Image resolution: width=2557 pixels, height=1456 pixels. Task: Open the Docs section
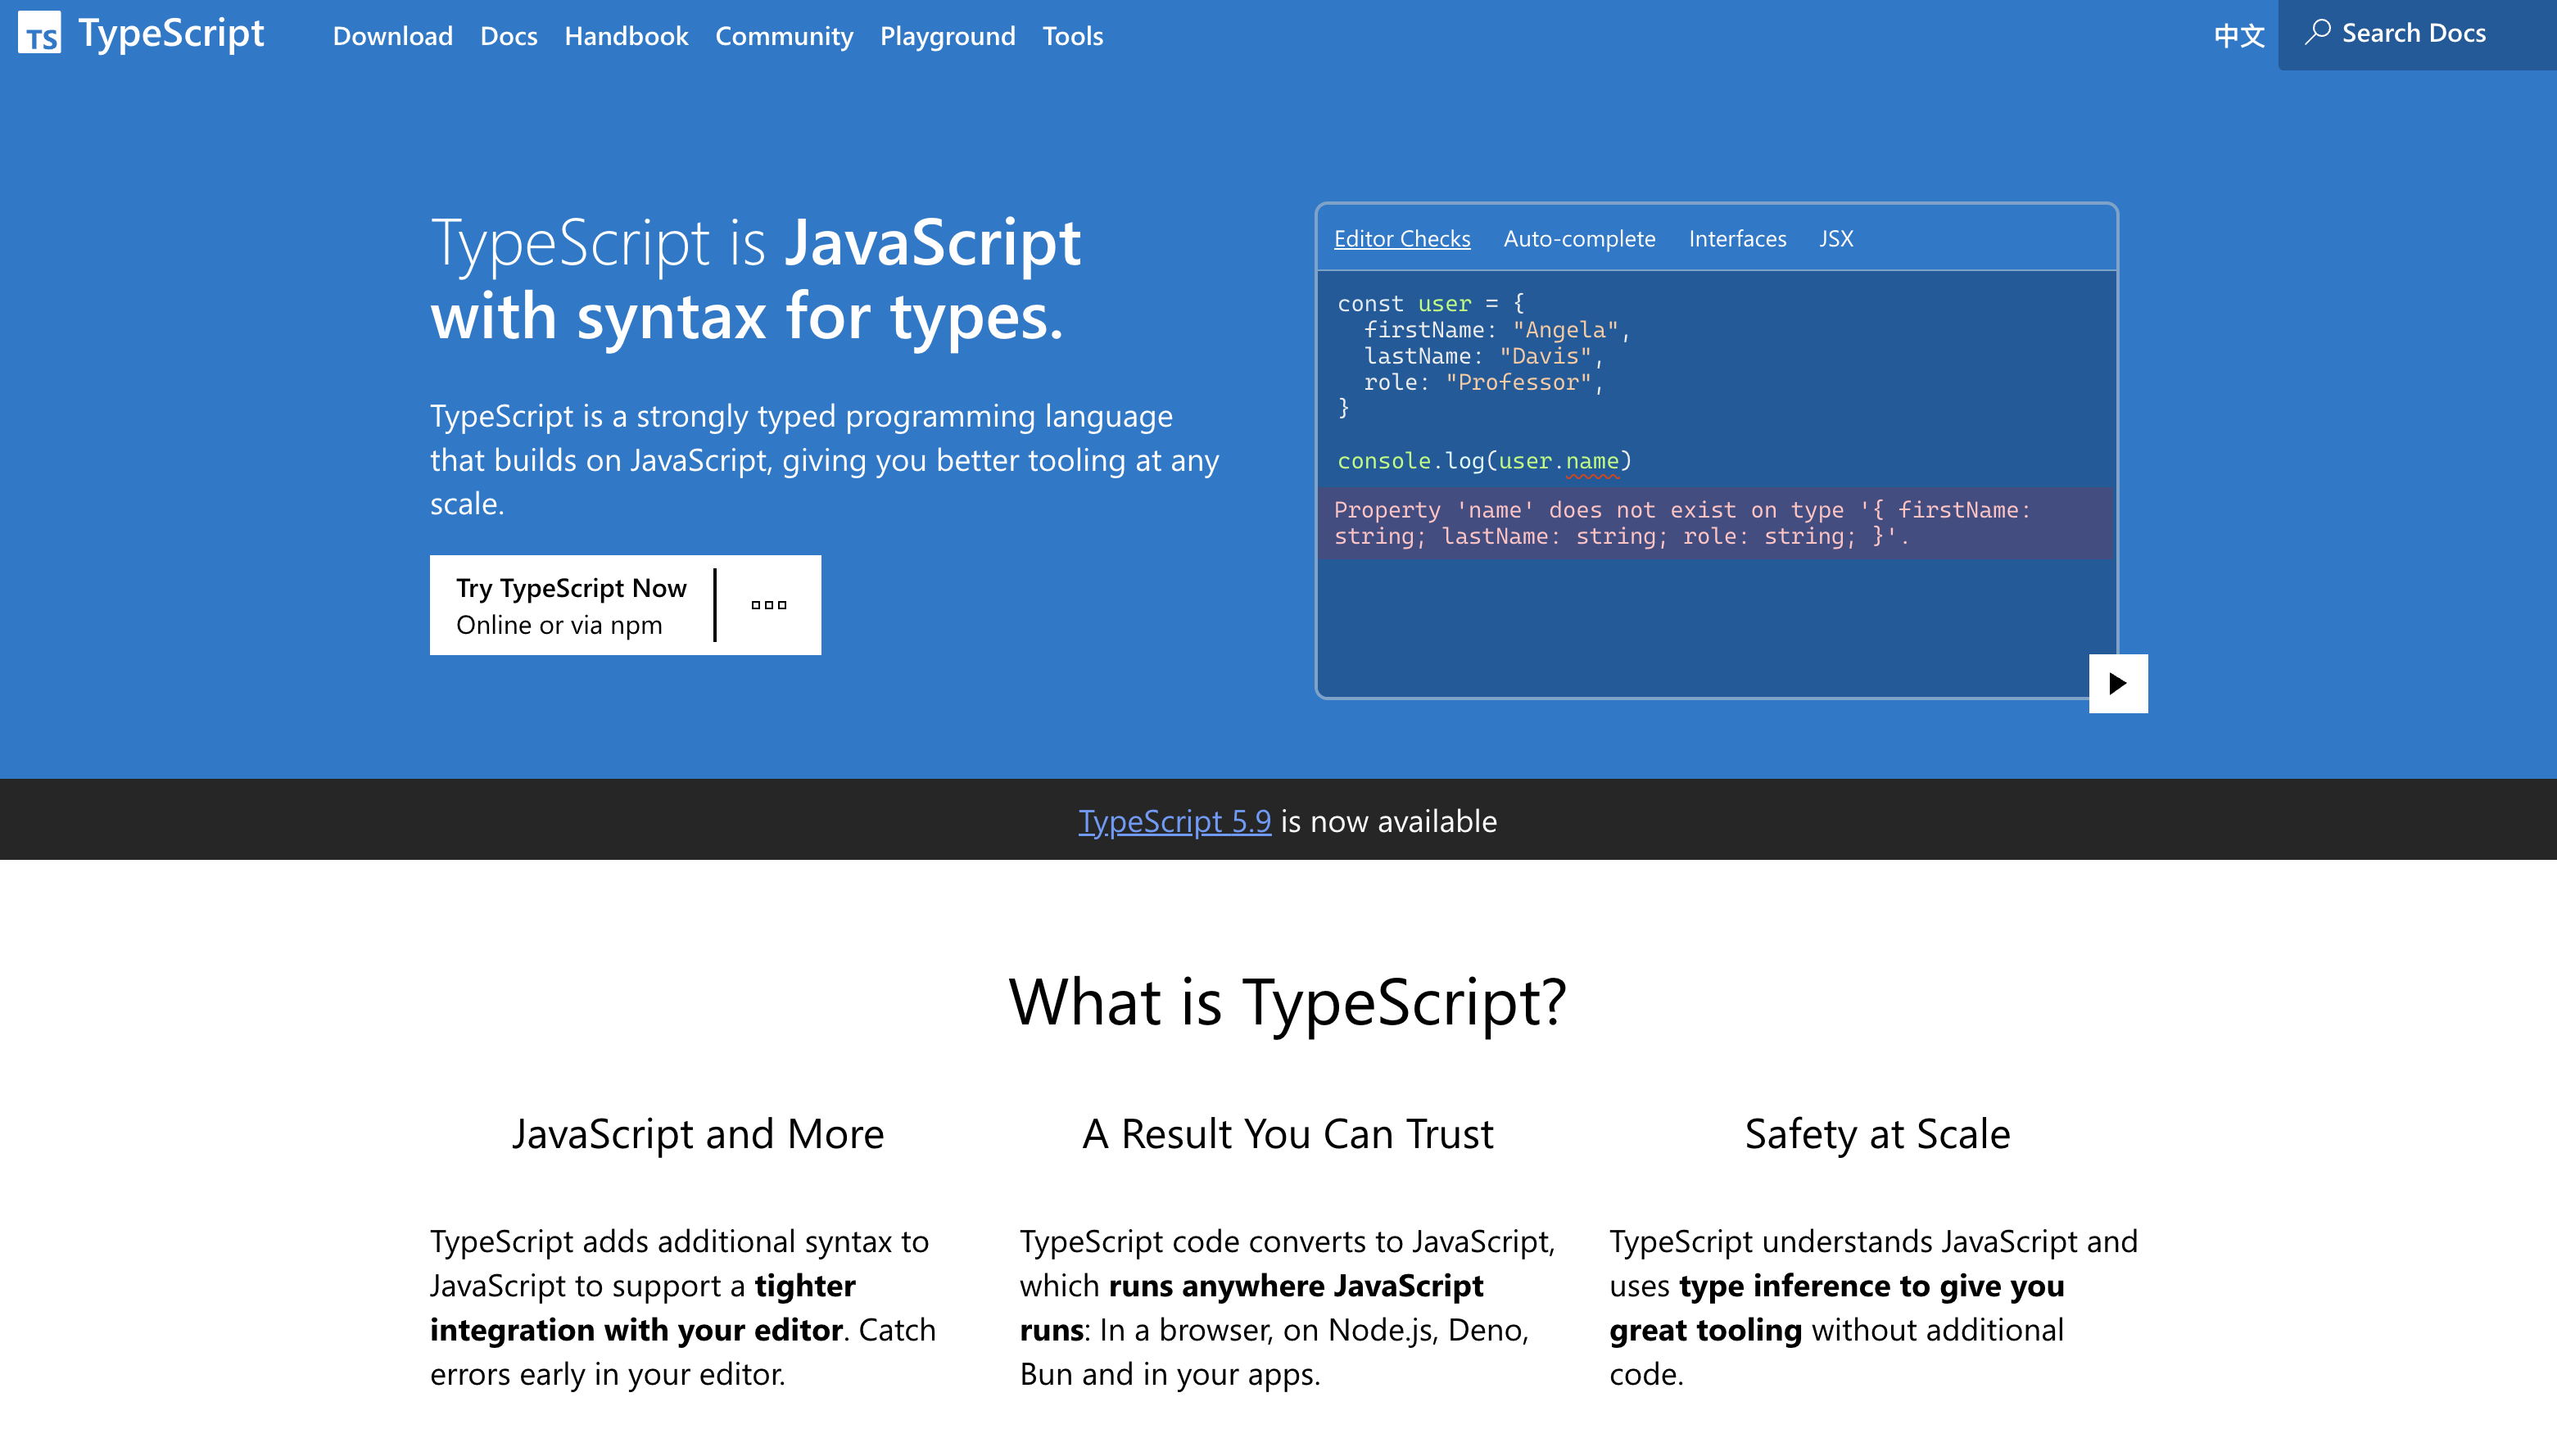click(x=508, y=36)
